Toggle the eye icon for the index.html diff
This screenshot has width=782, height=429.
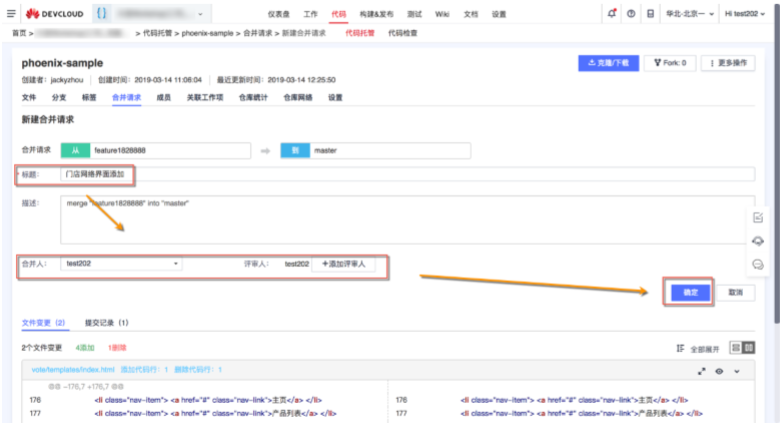coord(719,371)
